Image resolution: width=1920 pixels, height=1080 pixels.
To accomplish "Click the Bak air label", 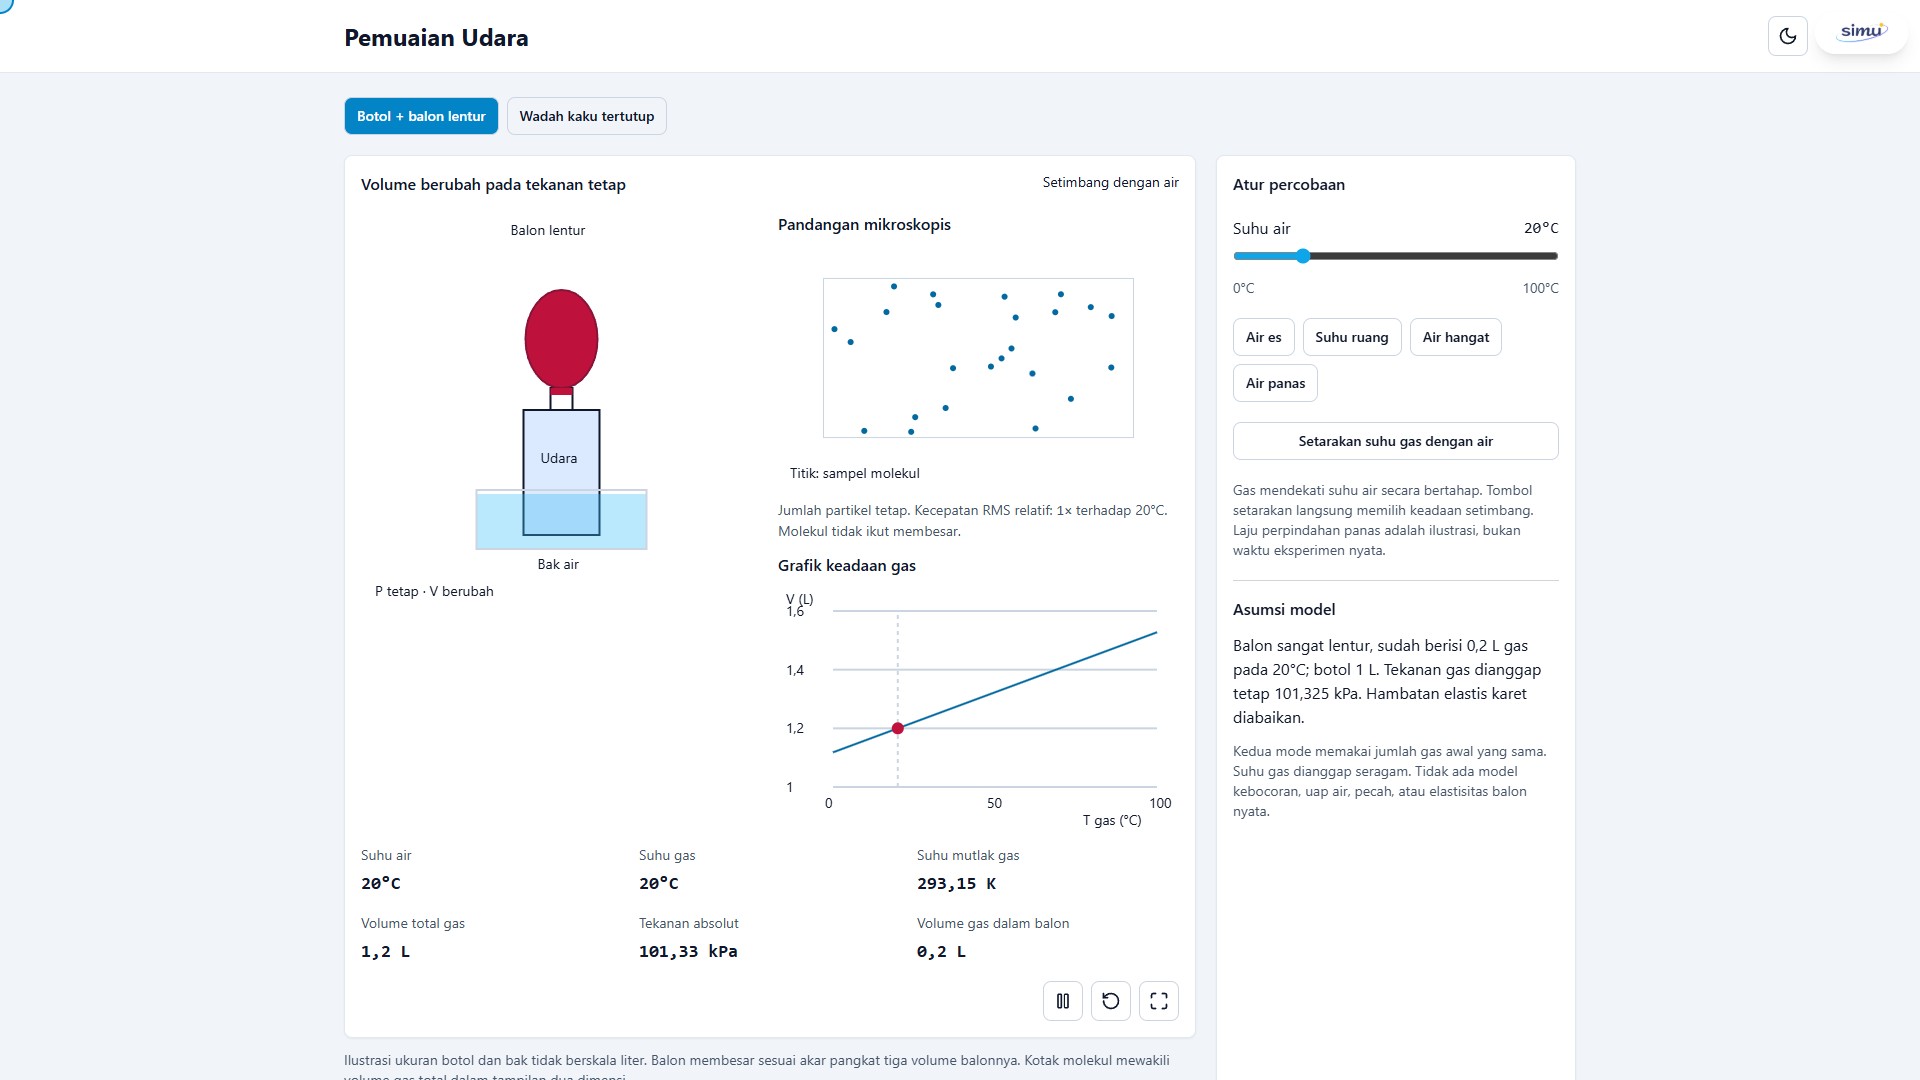I will 558,564.
